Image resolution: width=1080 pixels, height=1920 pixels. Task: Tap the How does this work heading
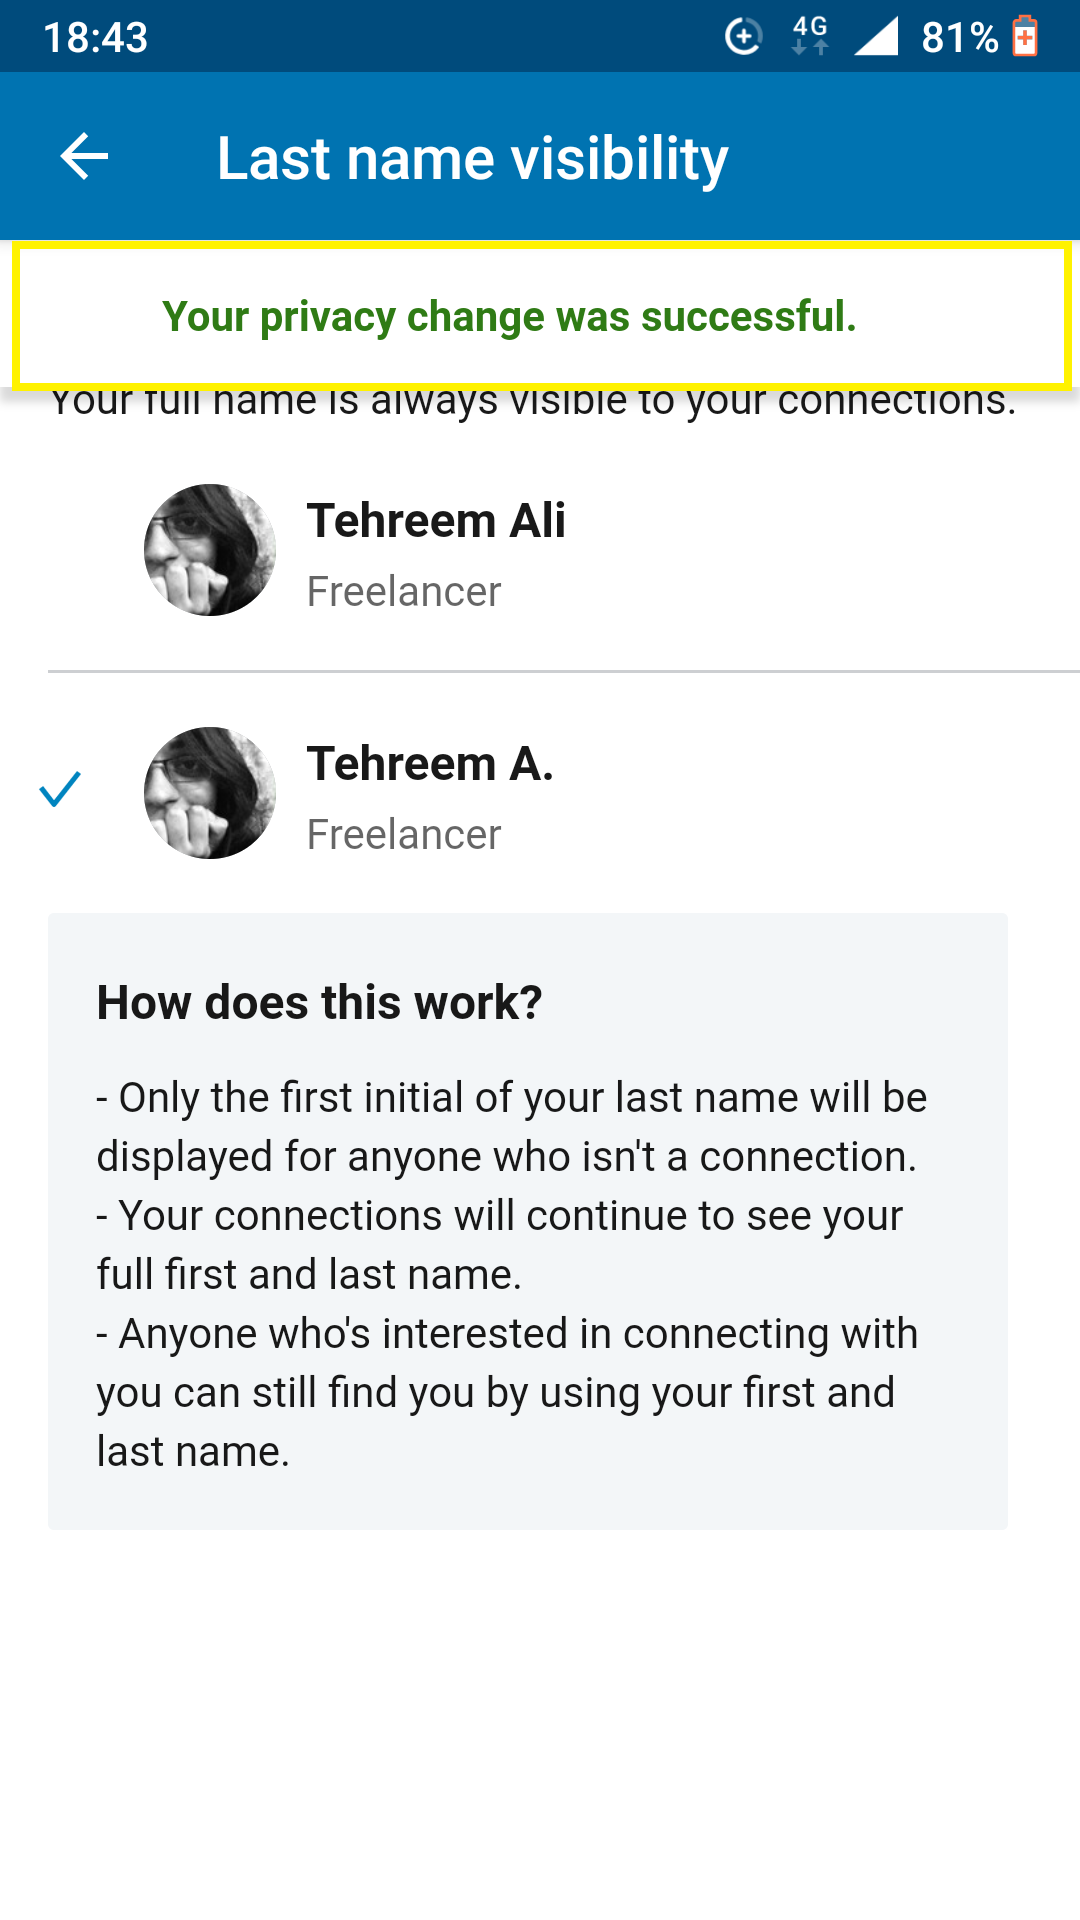[x=319, y=1002]
